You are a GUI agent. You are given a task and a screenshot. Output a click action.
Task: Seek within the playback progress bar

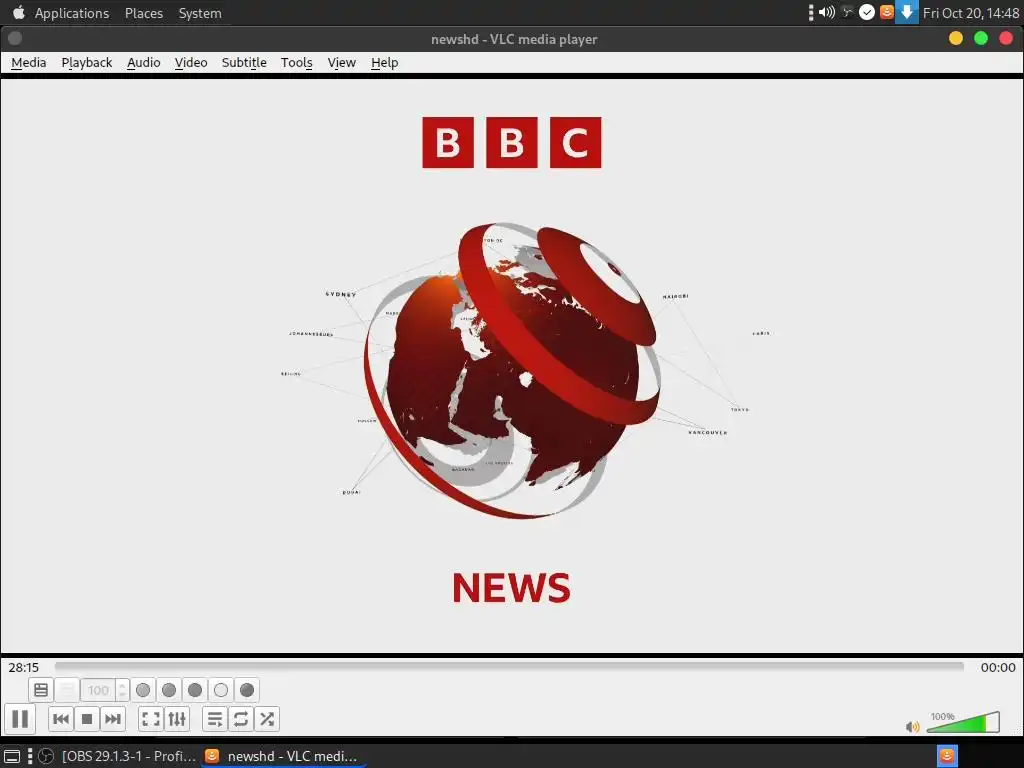(509, 666)
